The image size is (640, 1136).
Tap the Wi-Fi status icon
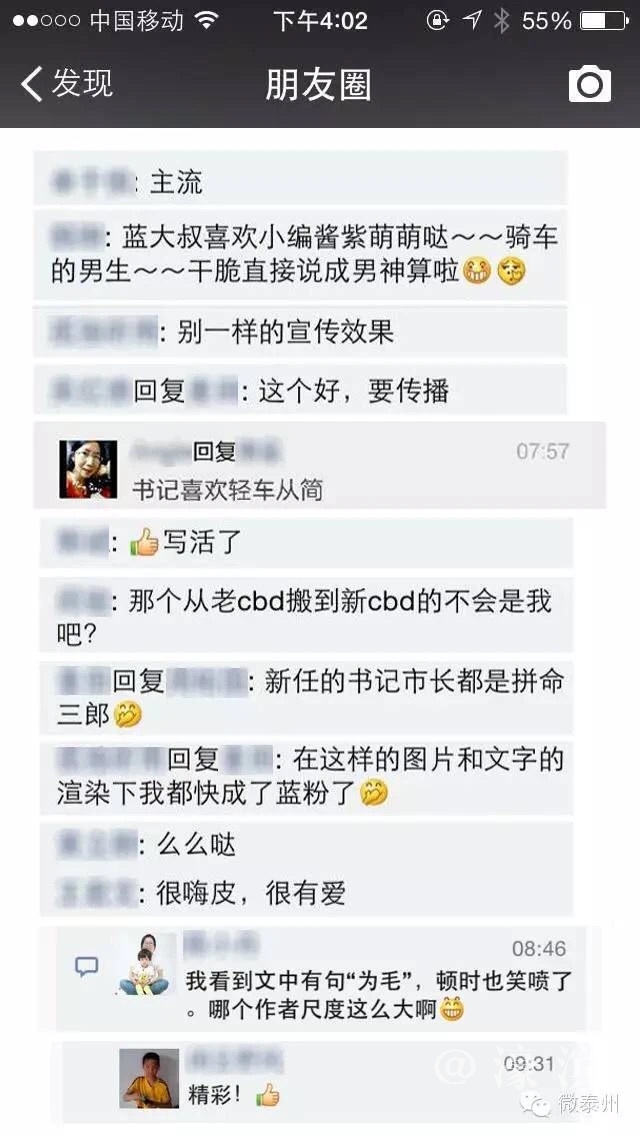click(x=207, y=20)
